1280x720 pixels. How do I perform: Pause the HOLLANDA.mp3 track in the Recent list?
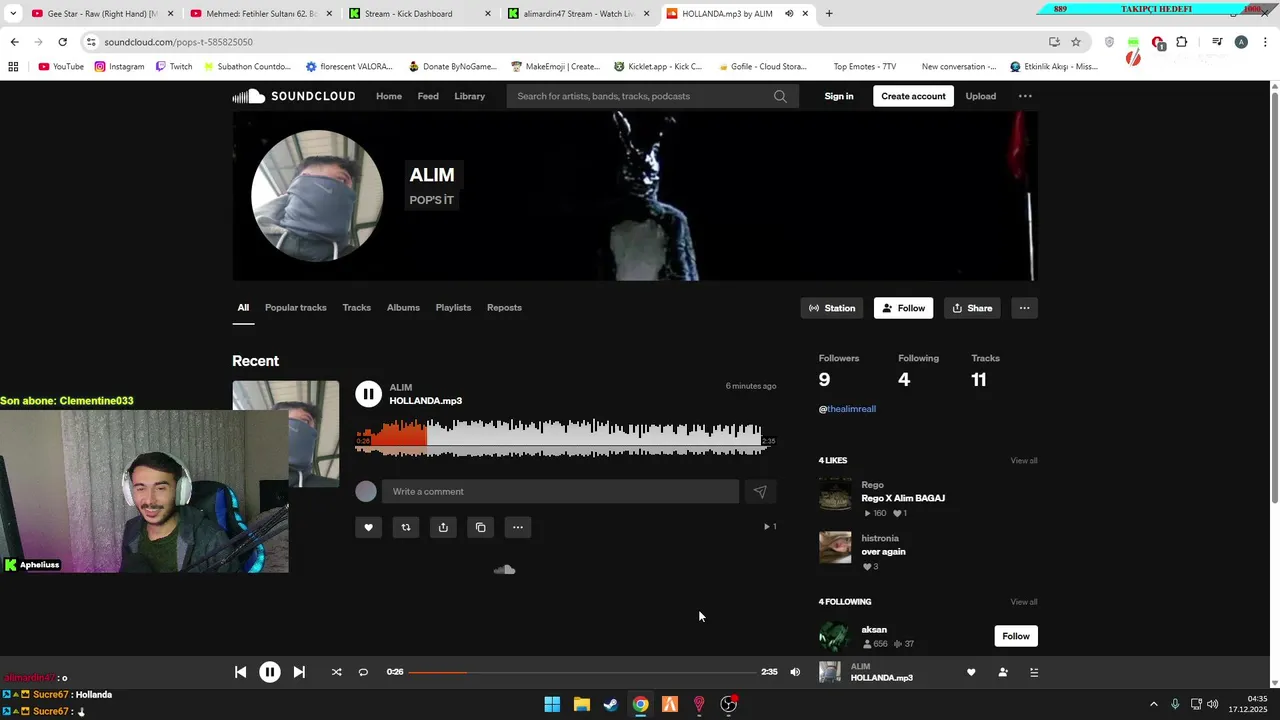tap(368, 394)
